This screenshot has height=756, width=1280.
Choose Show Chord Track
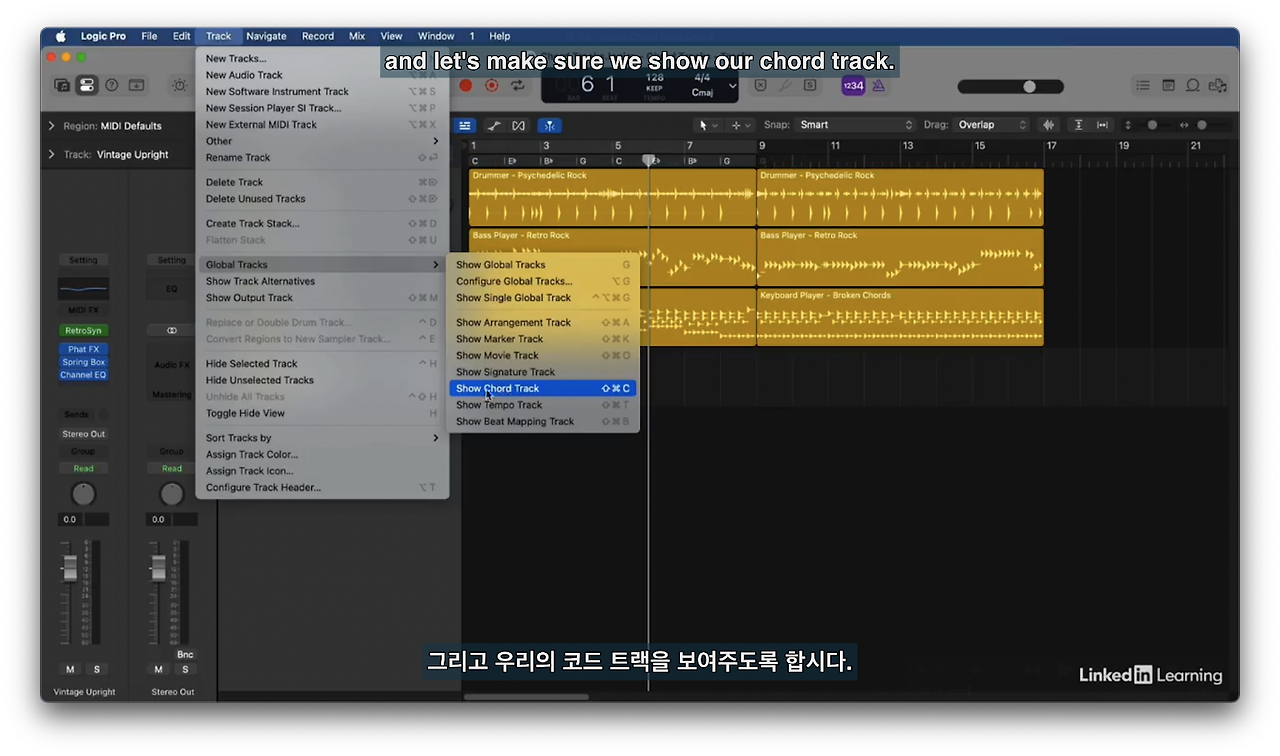coord(543,388)
